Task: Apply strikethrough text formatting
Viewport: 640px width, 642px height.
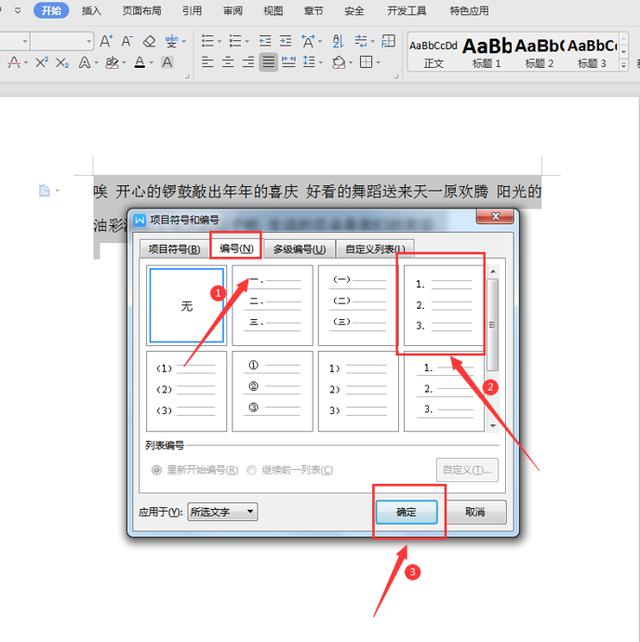Action: pyautogui.click(x=14, y=63)
